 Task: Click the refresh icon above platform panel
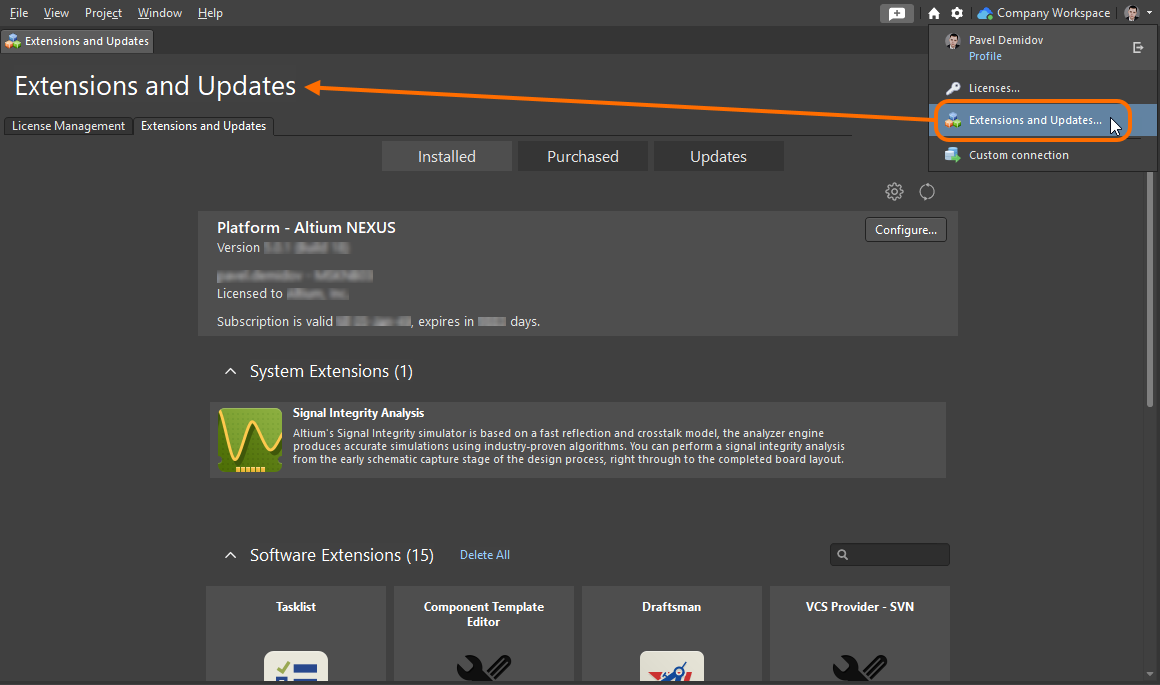pos(927,192)
